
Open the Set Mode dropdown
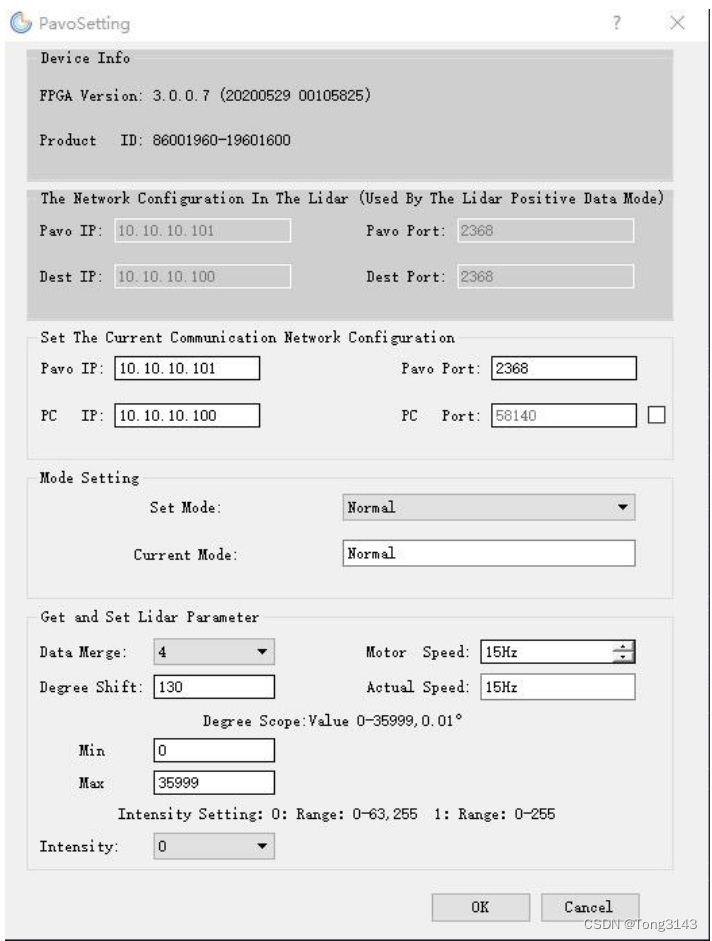pyautogui.click(x=489, y=507)
